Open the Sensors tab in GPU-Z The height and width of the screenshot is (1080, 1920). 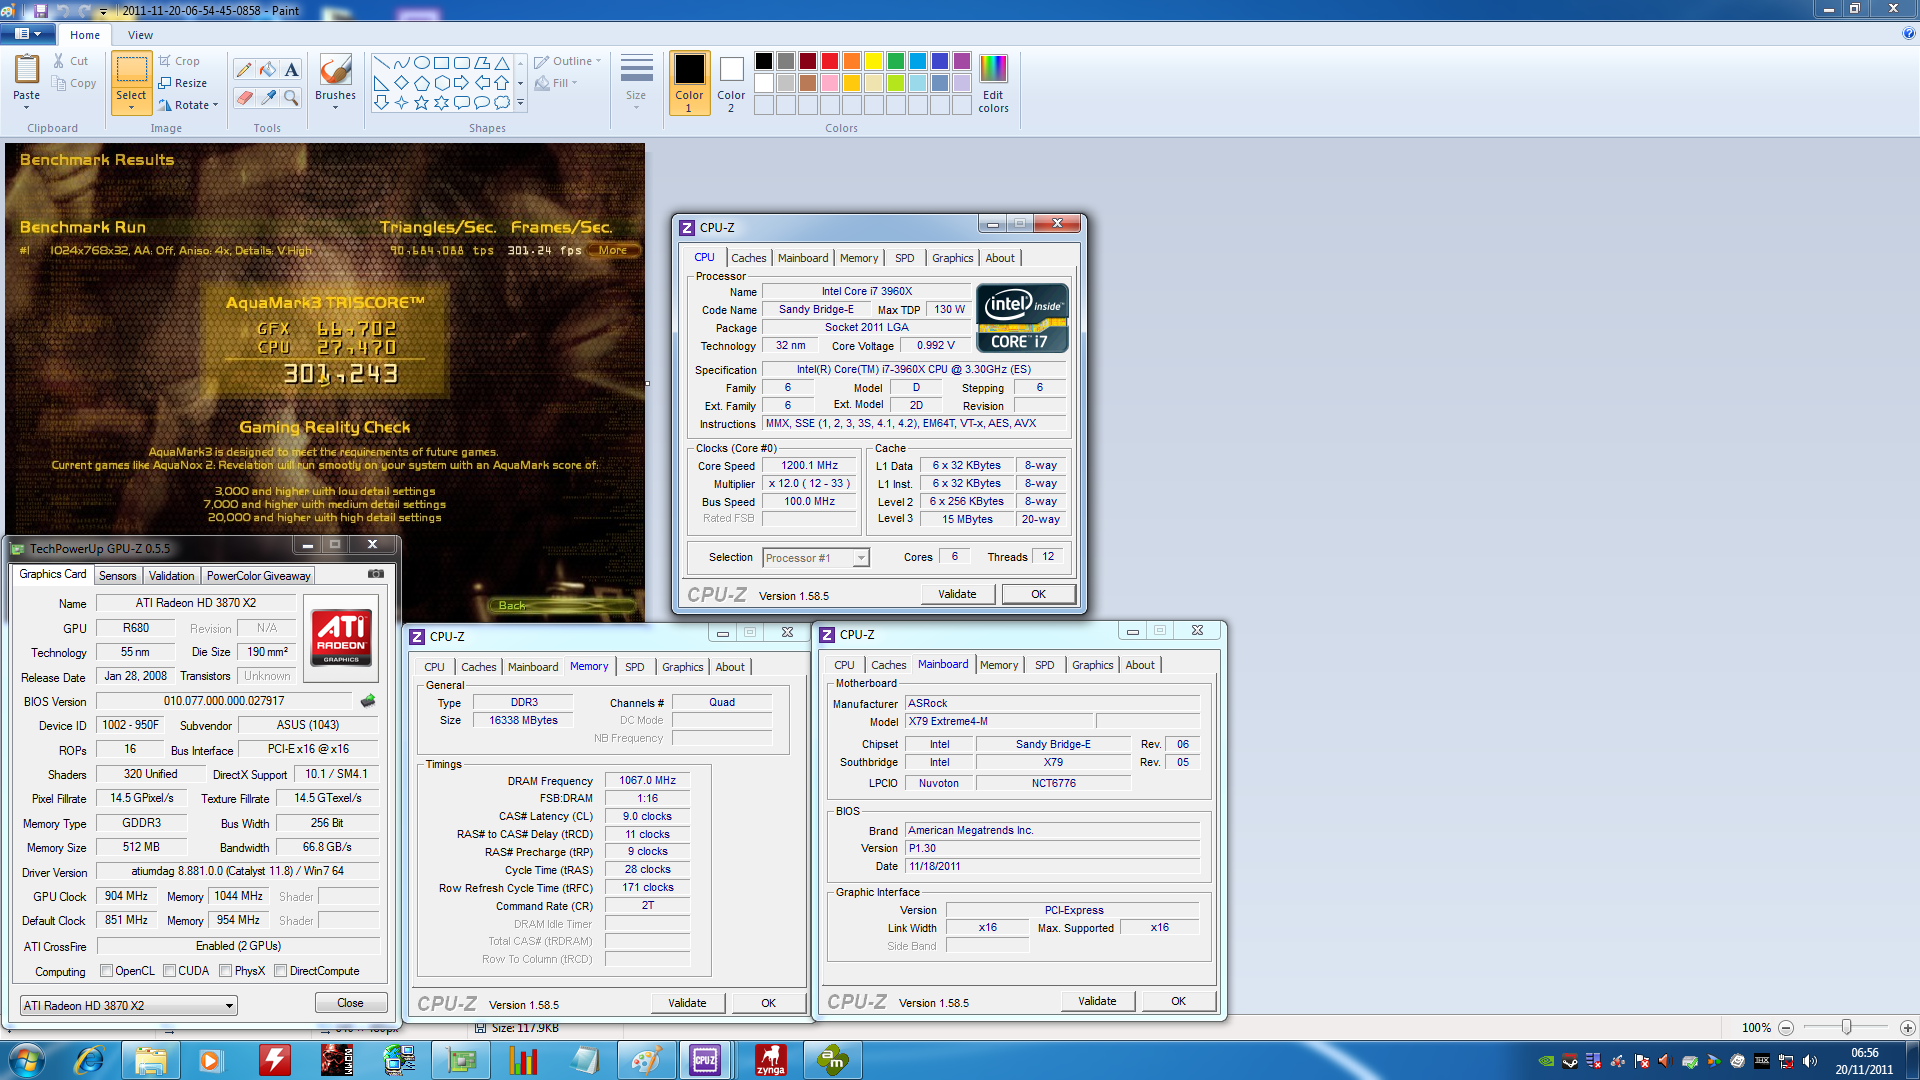117,576
